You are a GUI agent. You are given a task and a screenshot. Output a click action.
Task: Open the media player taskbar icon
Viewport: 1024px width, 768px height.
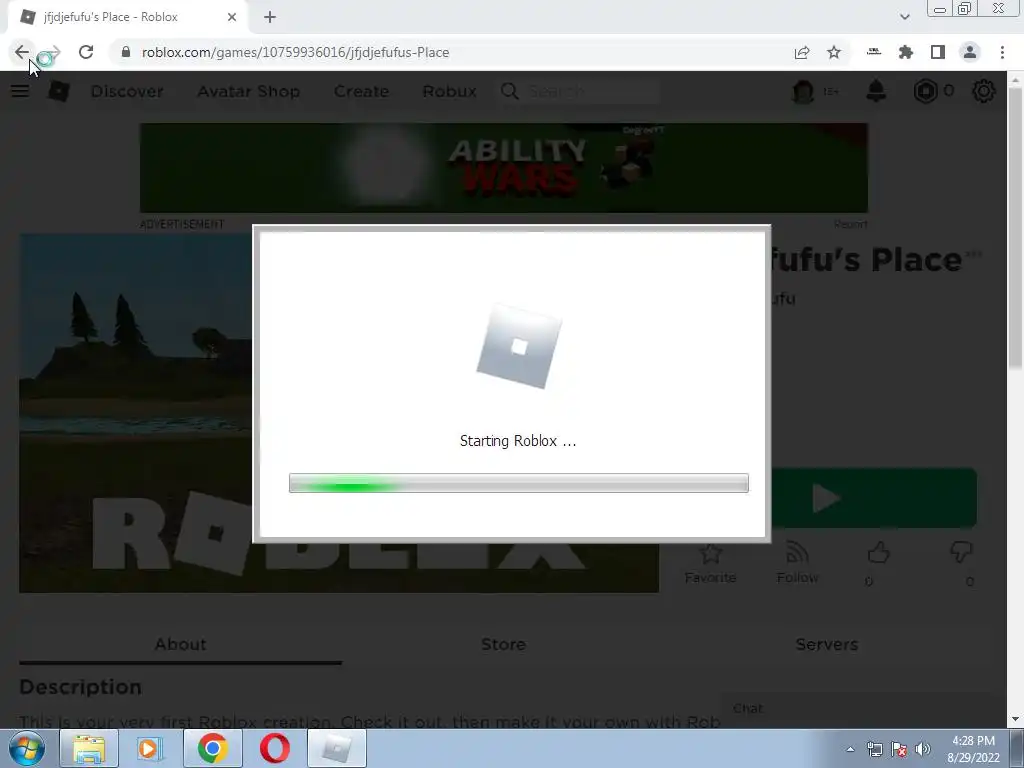point(151,748)
